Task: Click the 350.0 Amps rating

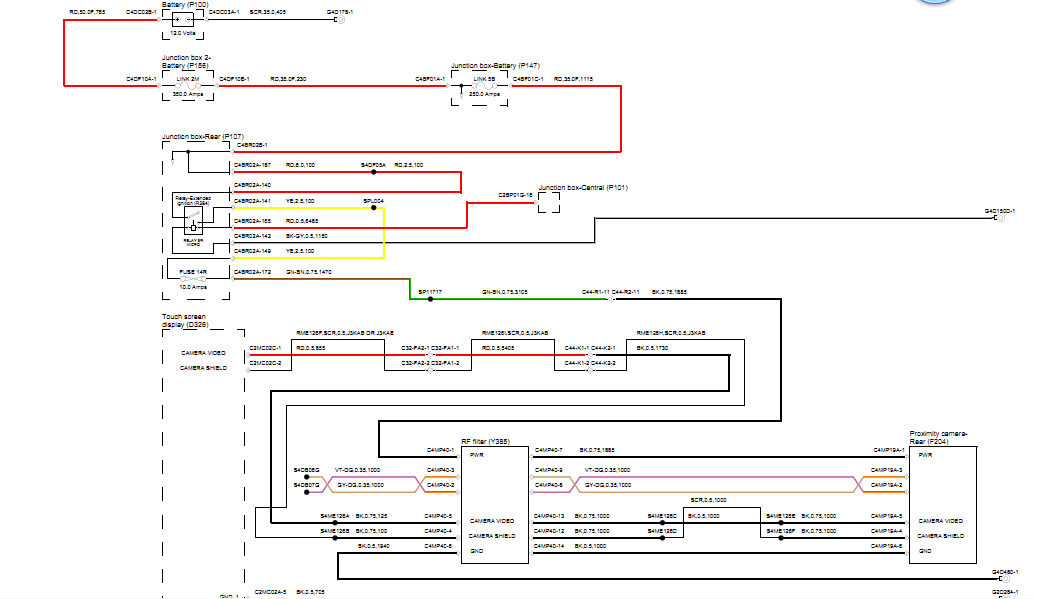Action: (x=188, y=95)
